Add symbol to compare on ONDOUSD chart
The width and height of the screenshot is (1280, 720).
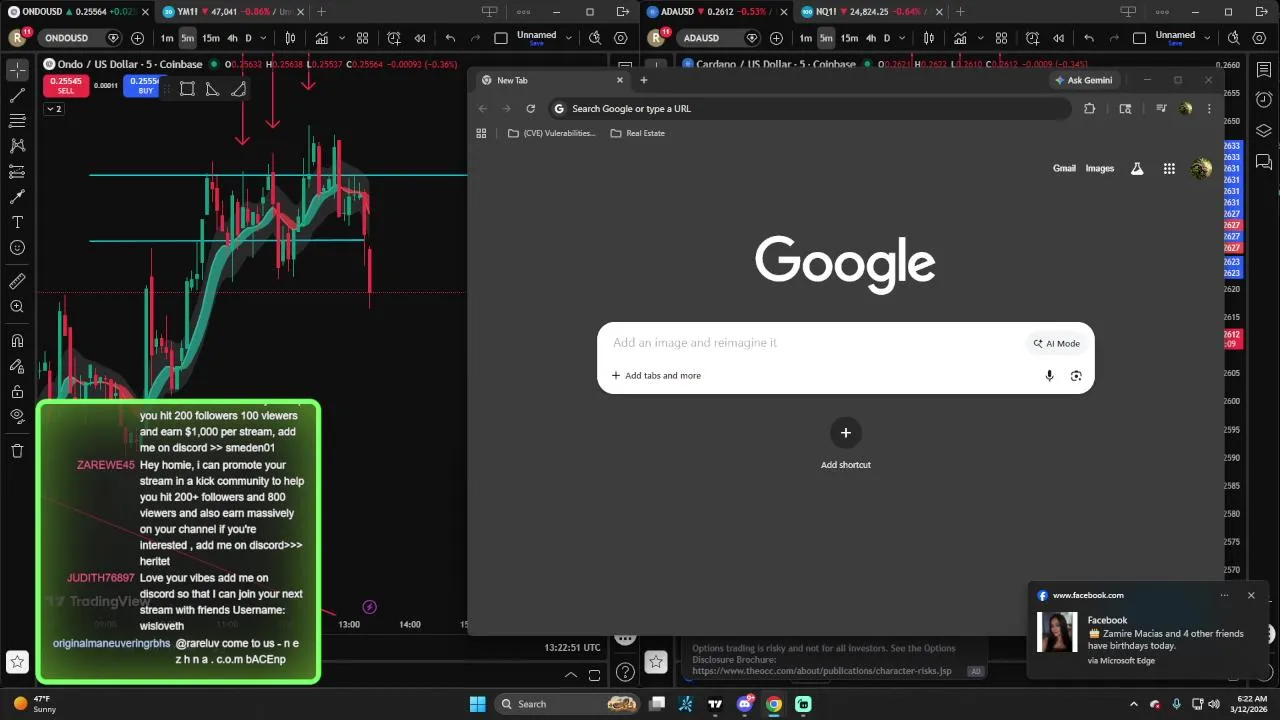pos(137,38)
